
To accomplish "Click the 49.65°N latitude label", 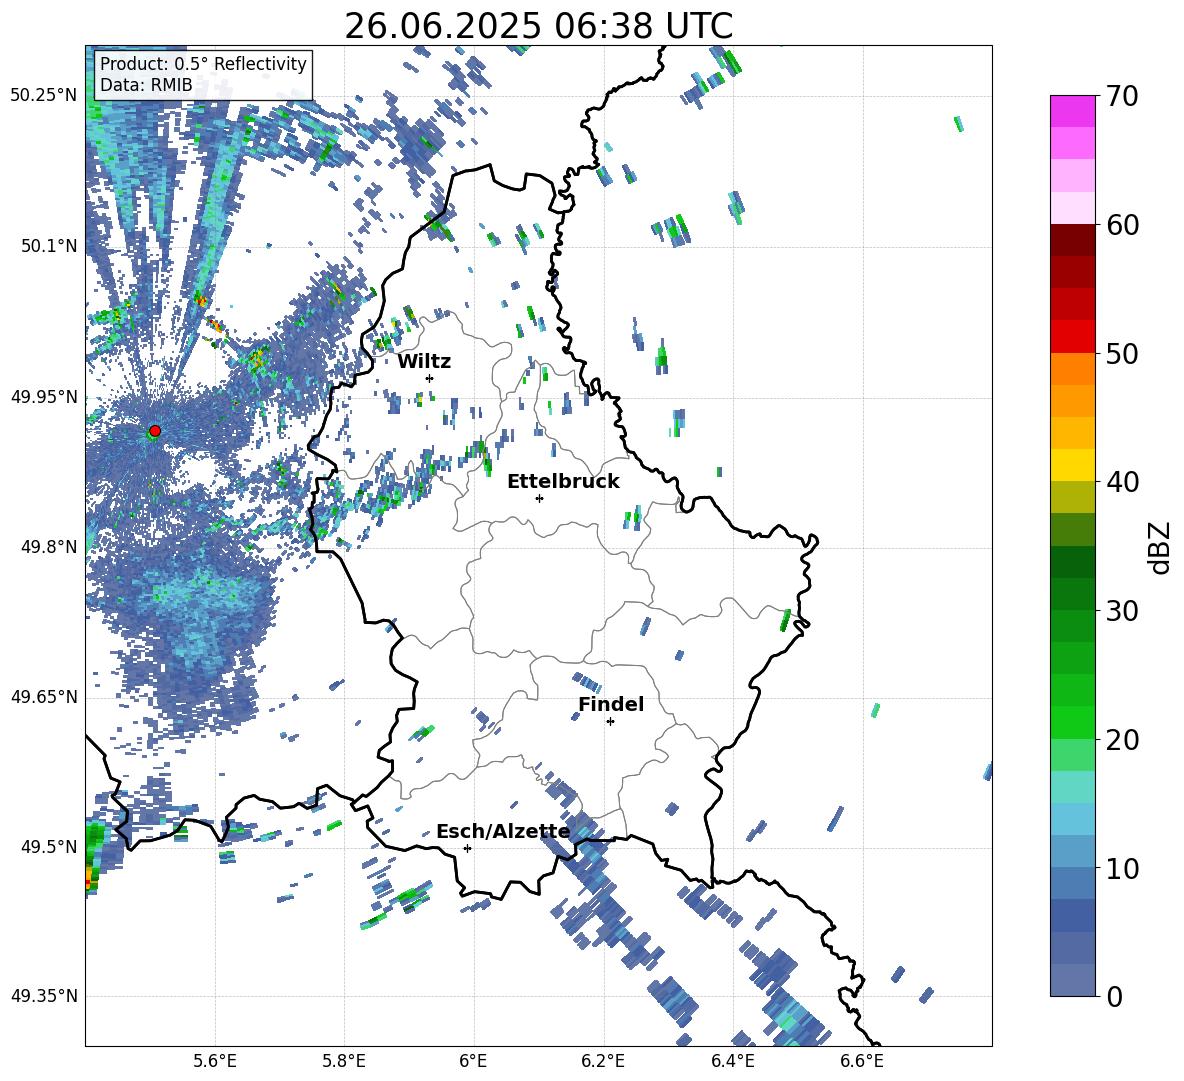I will tap(44, 697).
